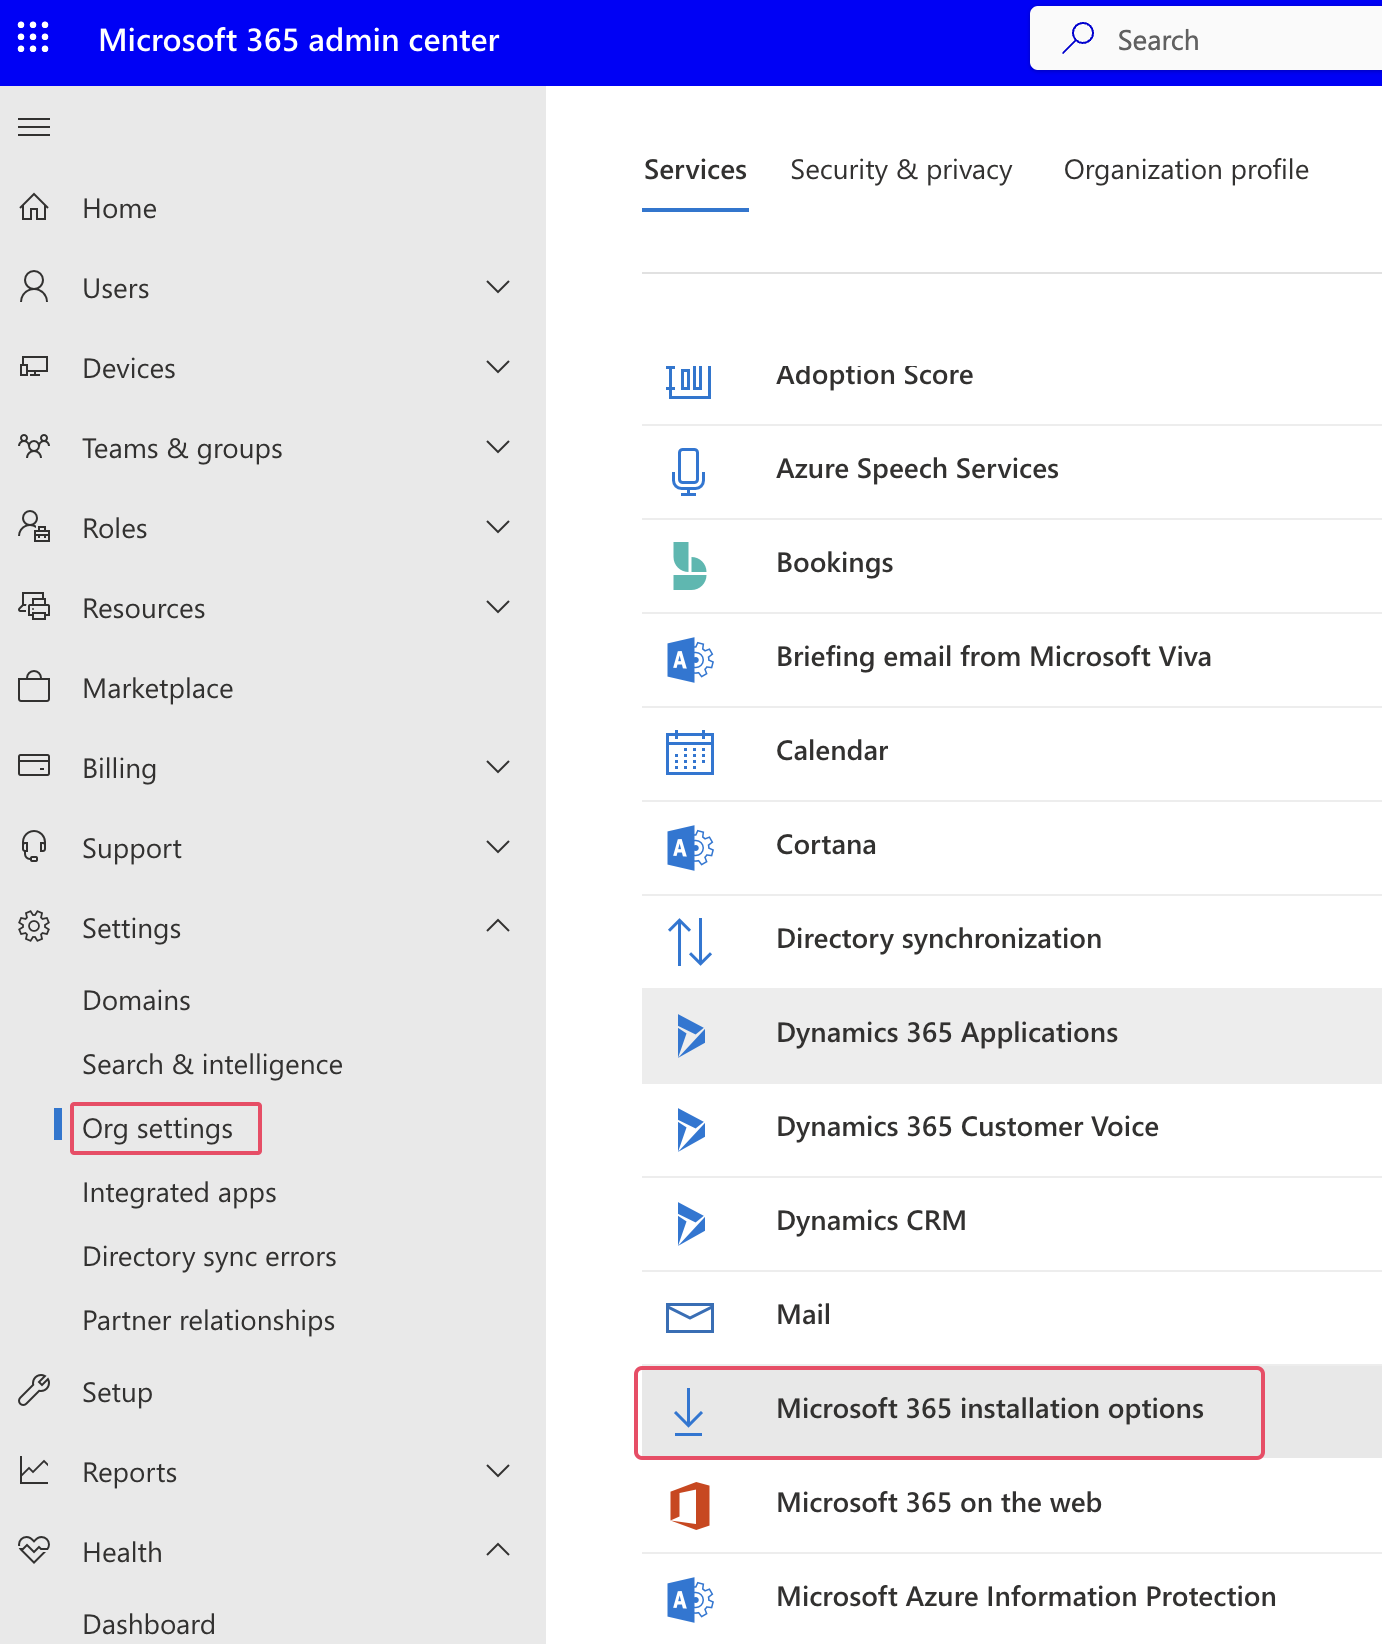Click the Users person icon
This screenshot has height=1644, width=1382.
click(x=34, y=287)
